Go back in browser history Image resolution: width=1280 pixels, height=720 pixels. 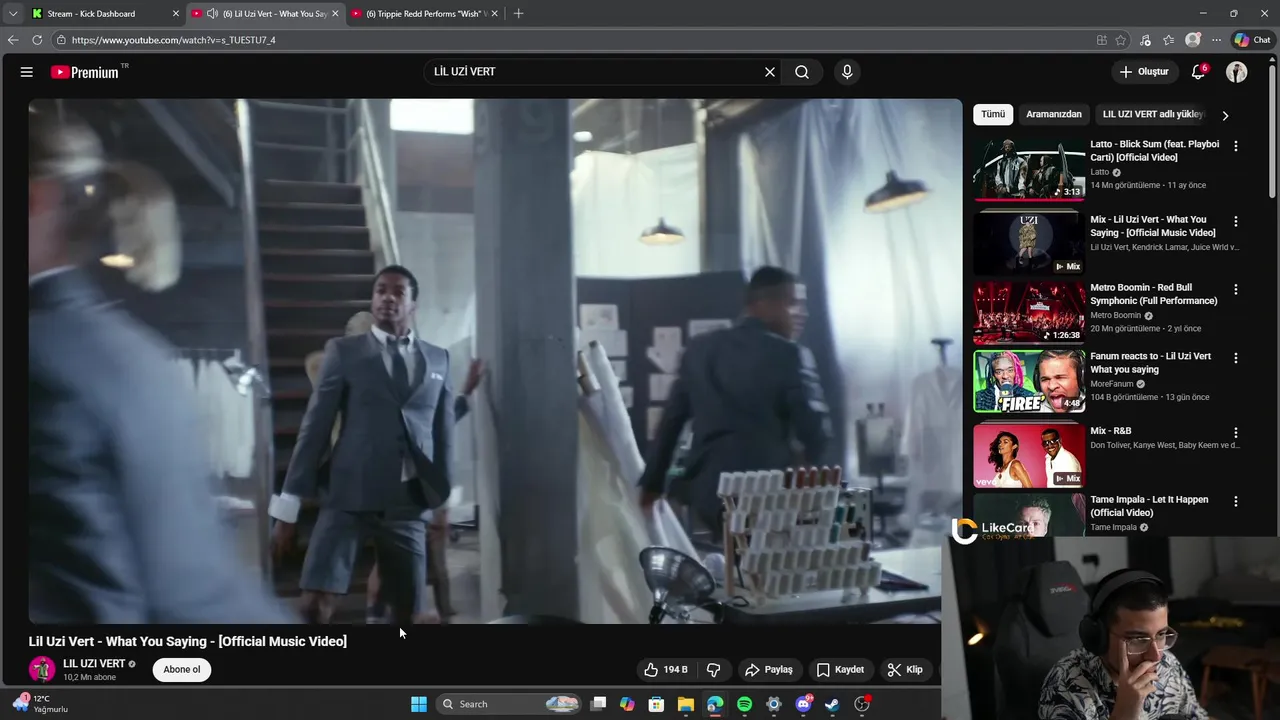pyautogui.click(x=12, y=40)
